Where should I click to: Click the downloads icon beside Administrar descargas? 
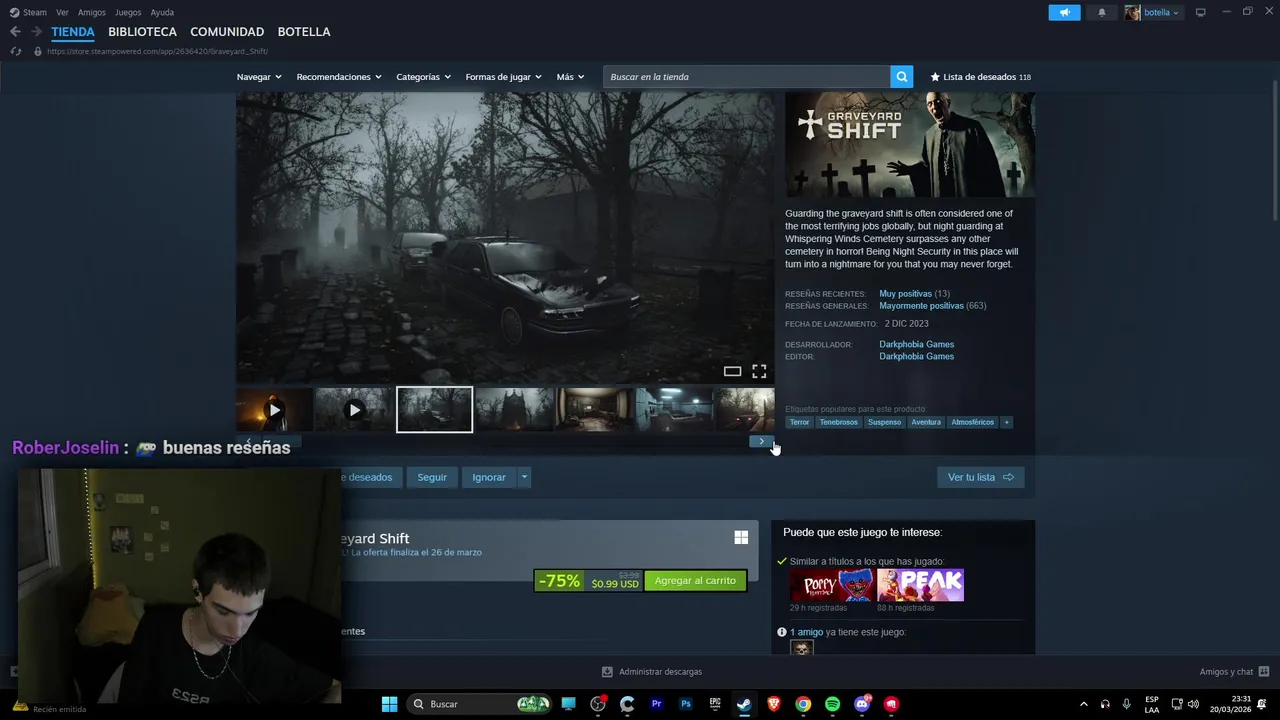pyautogui.click(x=607, y=672)
